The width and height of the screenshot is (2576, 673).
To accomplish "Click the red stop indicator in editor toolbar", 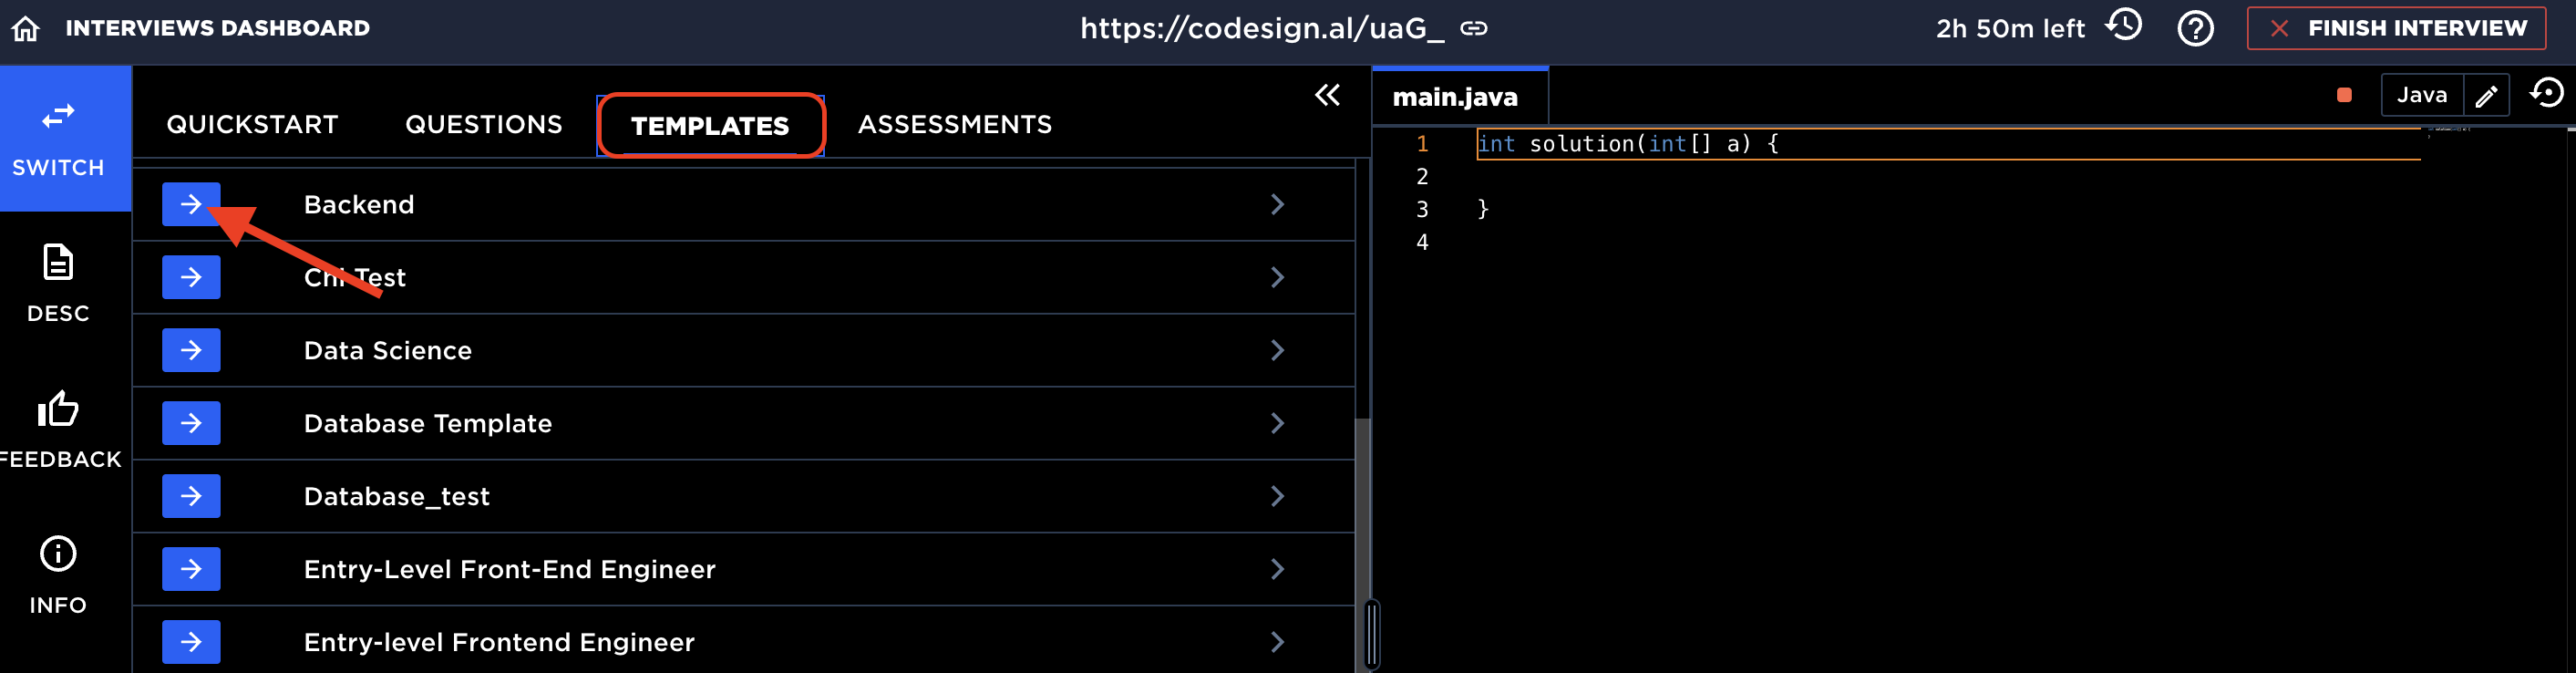I will click(2343, 95).
